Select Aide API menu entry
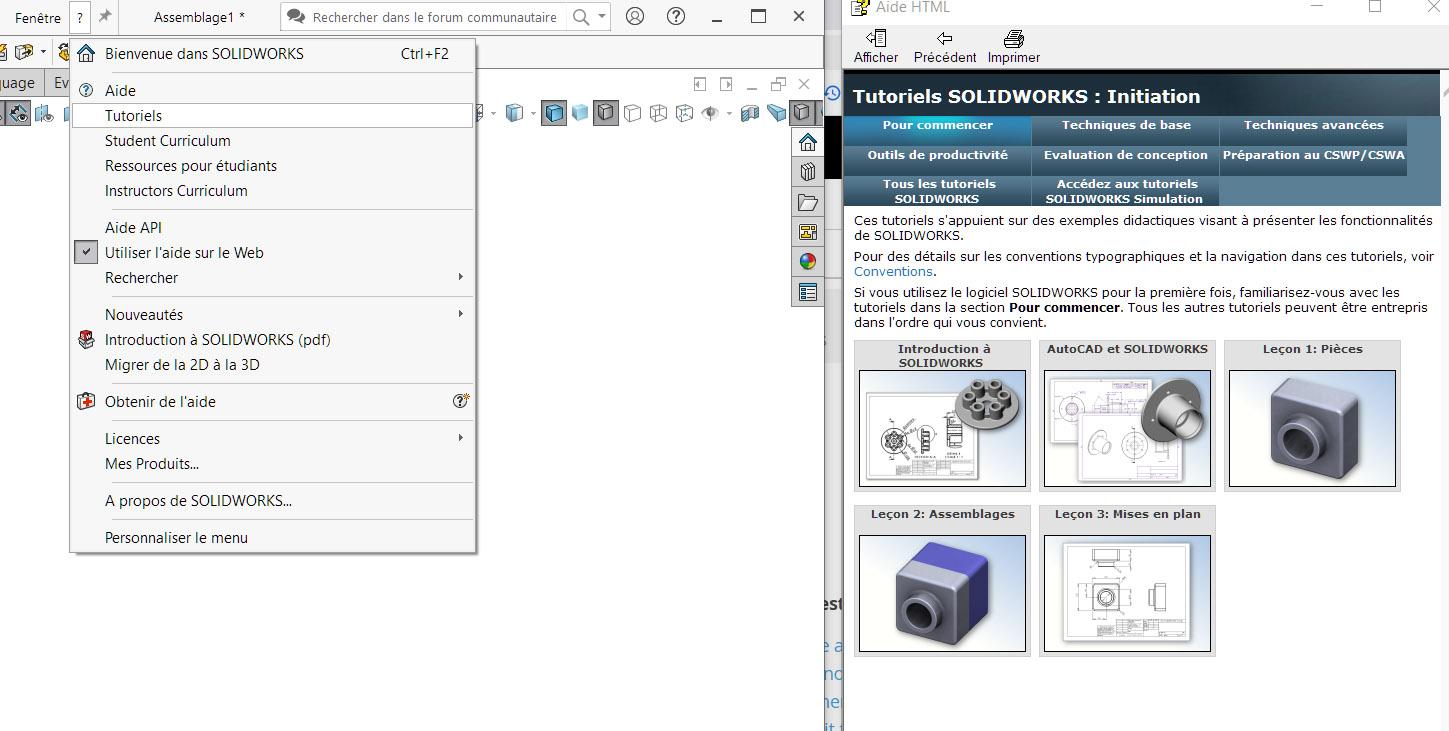The width and height of the screenshot is (1449, 731). (x=273, y=228)
